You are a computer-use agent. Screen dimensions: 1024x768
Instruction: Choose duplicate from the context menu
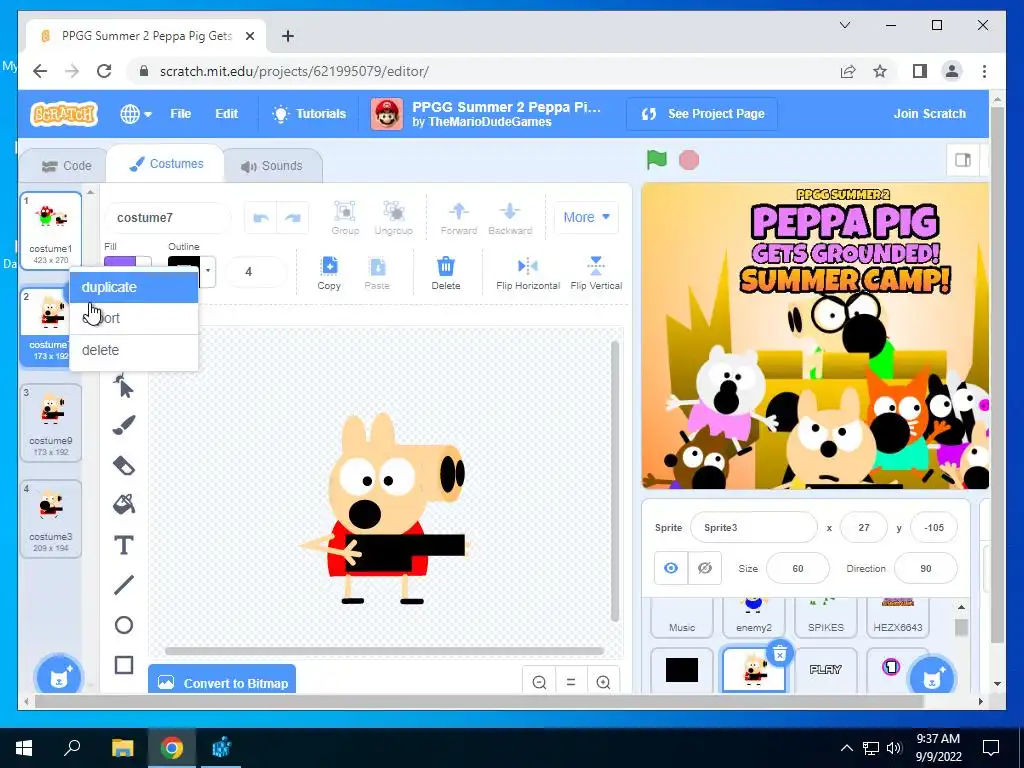pyautogui.click(x=134, y=287)
